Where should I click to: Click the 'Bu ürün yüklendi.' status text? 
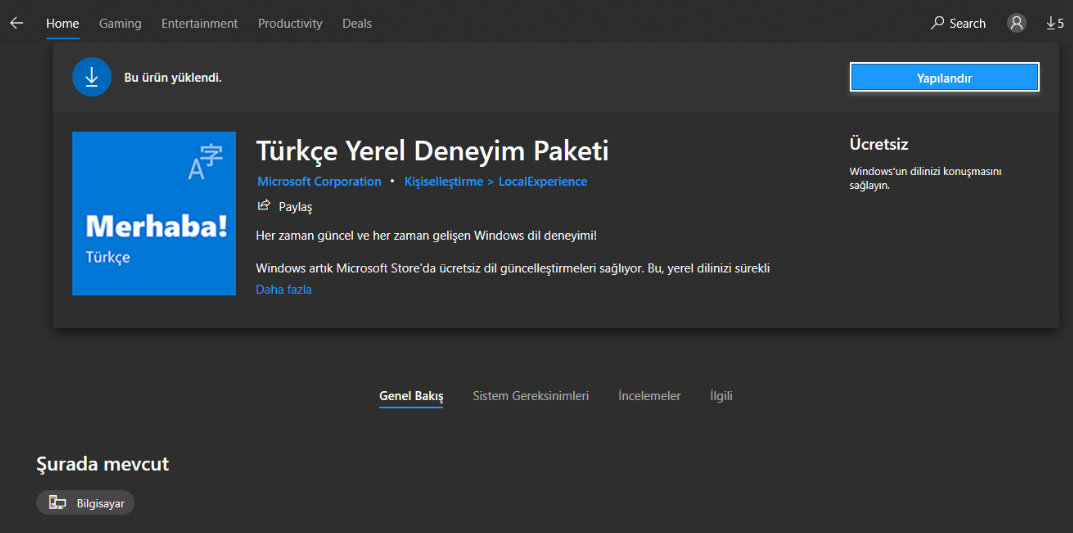point(172,77)
